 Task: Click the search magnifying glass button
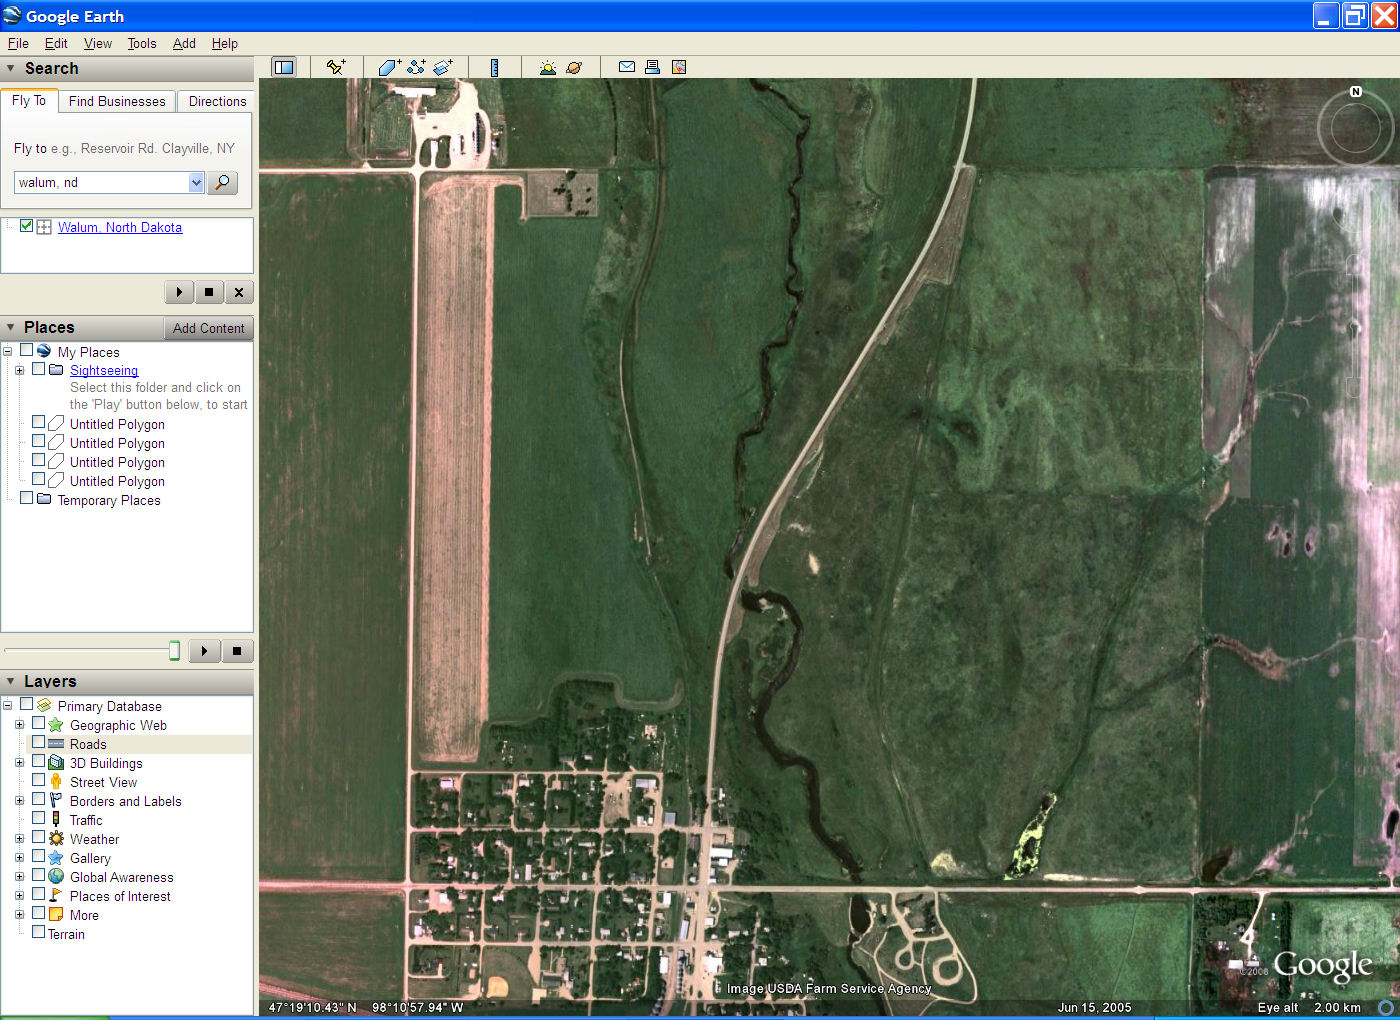coord(222,183)
